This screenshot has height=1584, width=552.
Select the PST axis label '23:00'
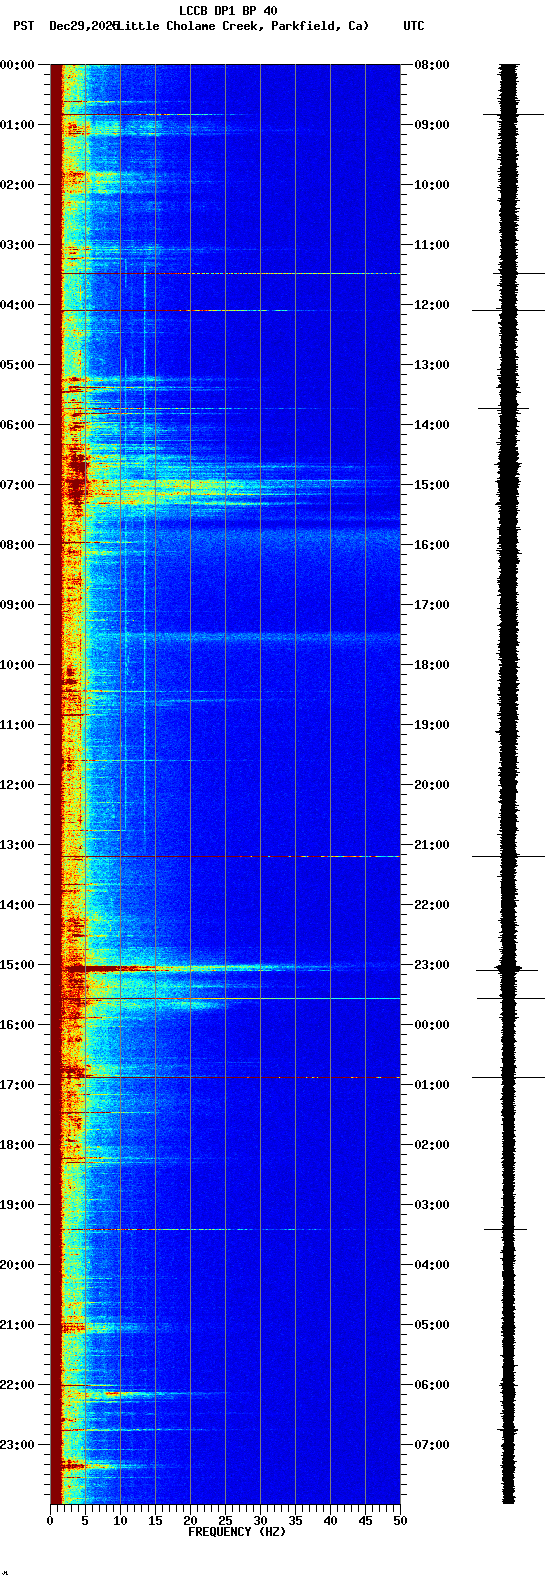click(x=17, y=1445)
